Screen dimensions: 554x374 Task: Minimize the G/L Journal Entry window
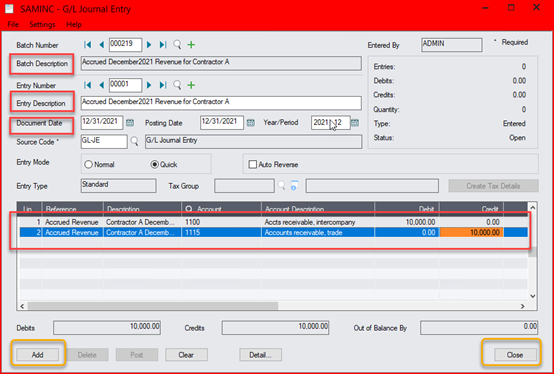[485, 8]
